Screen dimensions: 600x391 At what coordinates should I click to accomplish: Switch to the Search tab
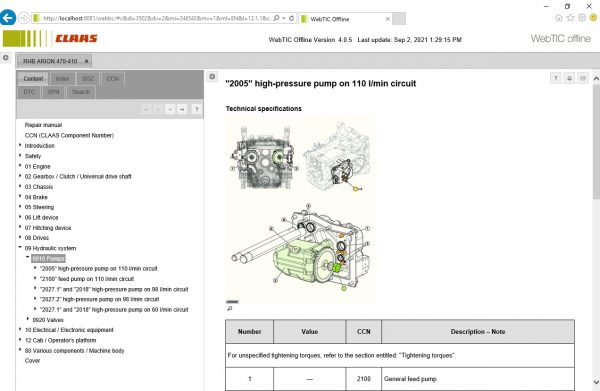tap(81, 92)
